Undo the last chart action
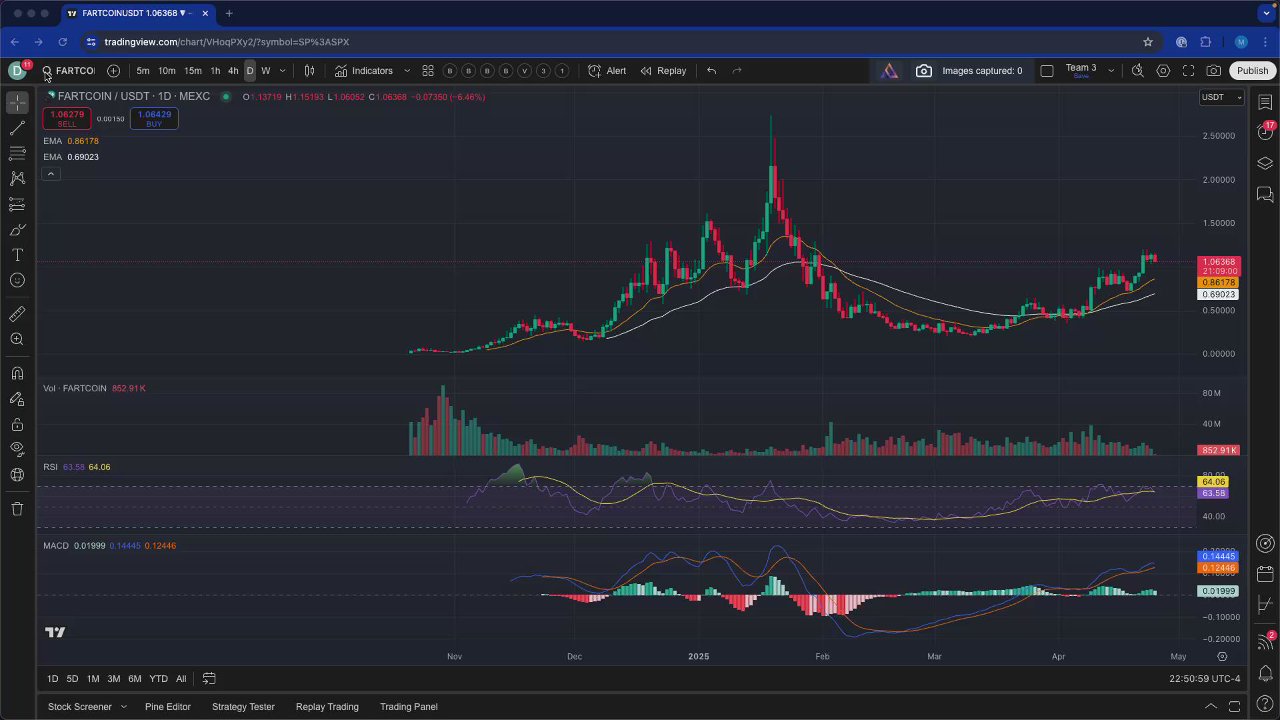Screen dimensions: 1280x720 tap(711, 71)
